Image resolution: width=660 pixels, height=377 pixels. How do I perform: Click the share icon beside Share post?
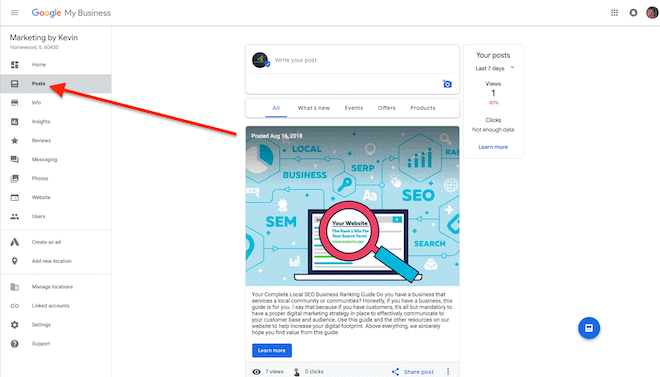coord(395,372)
